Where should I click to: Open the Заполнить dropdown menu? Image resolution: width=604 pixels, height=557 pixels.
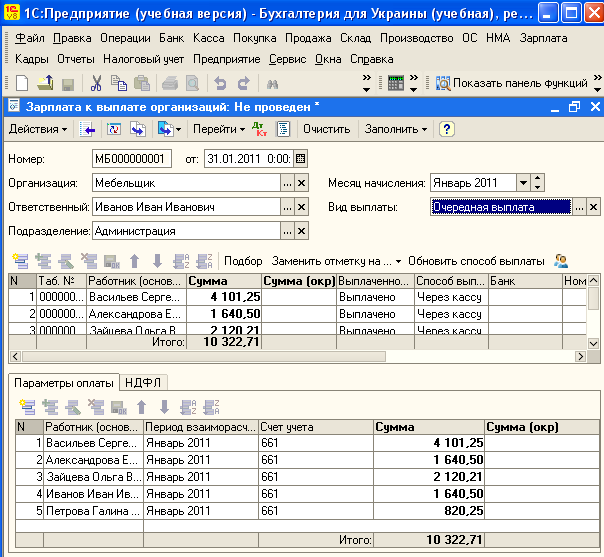tap(396, 129)
